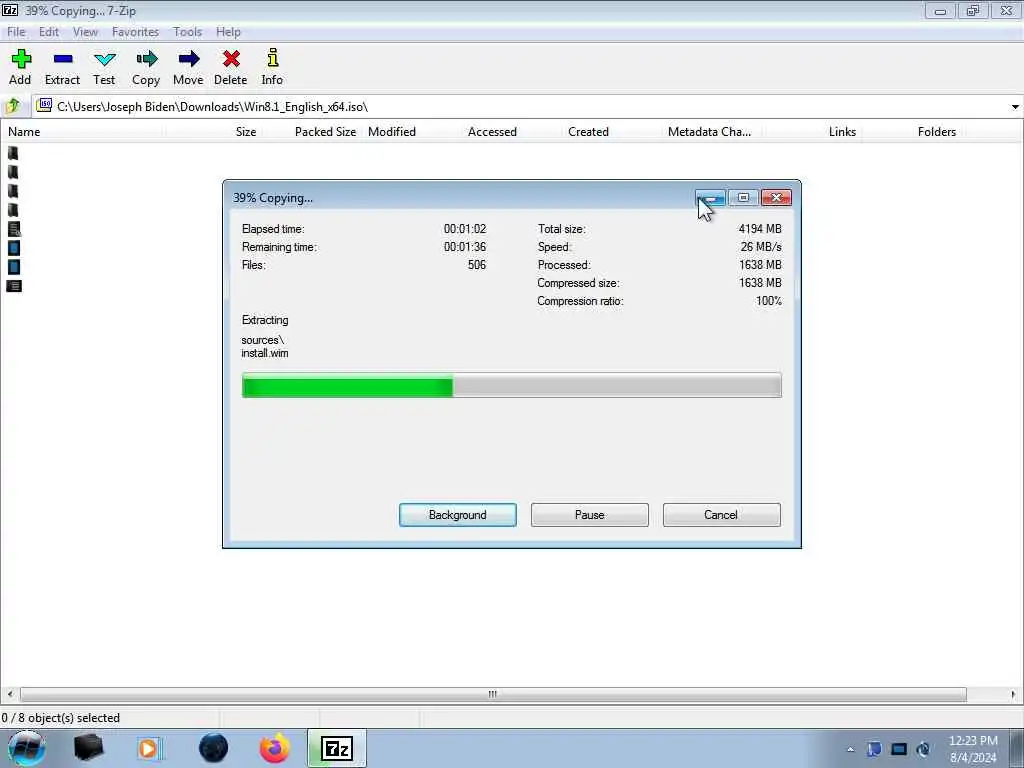Open the dark round globe taskbar icon
The image size is (1024, 768).
pyautogui.click(x=213, y=748)
